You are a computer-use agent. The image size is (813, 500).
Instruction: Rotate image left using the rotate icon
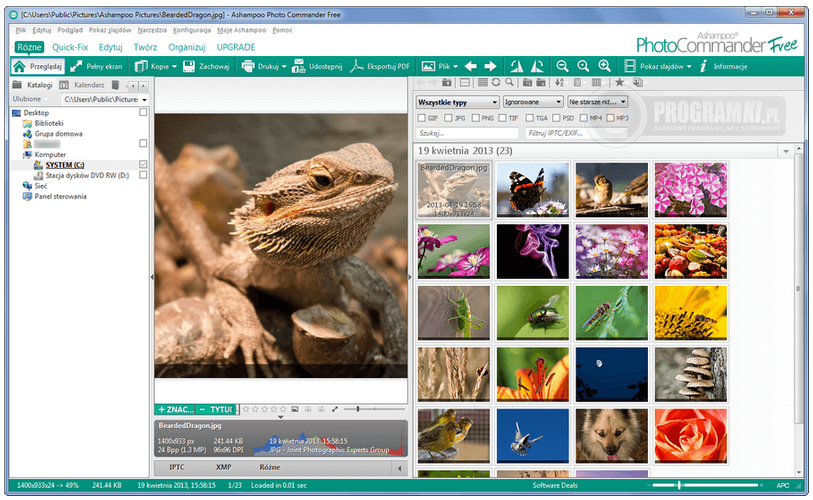point(516,66)
